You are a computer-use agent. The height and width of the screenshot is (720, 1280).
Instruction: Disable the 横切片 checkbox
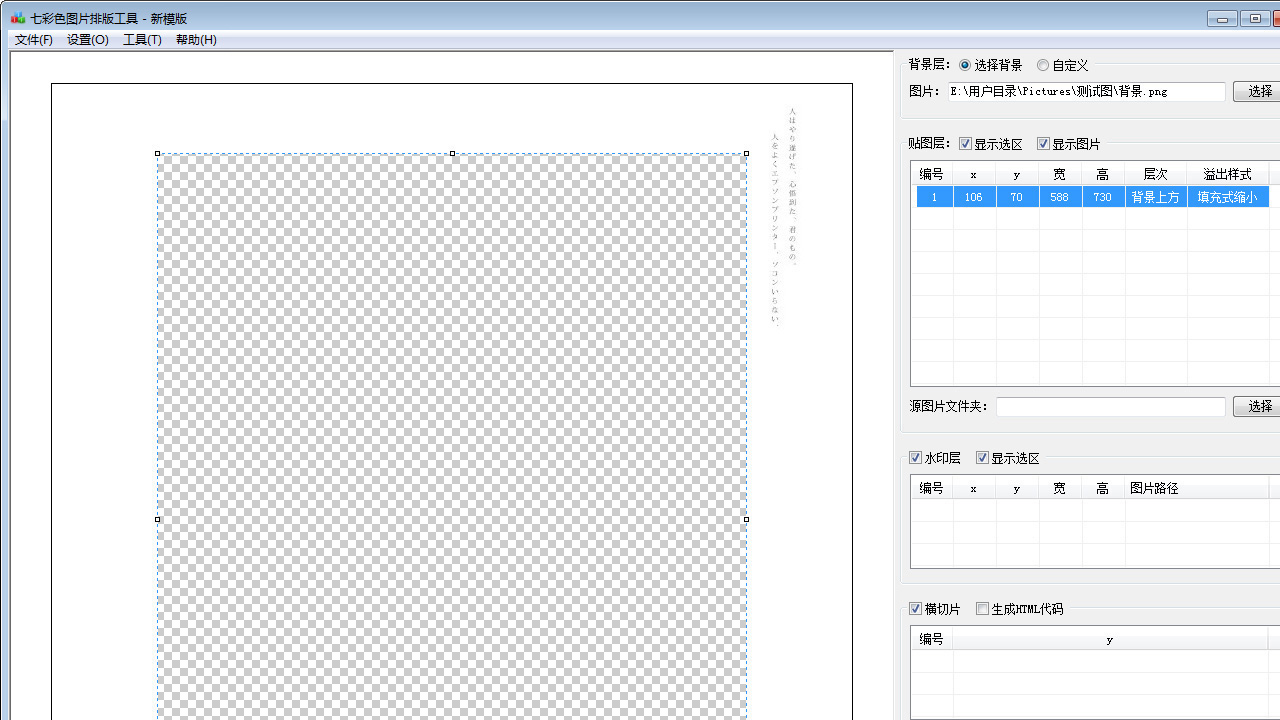(915, 608)
